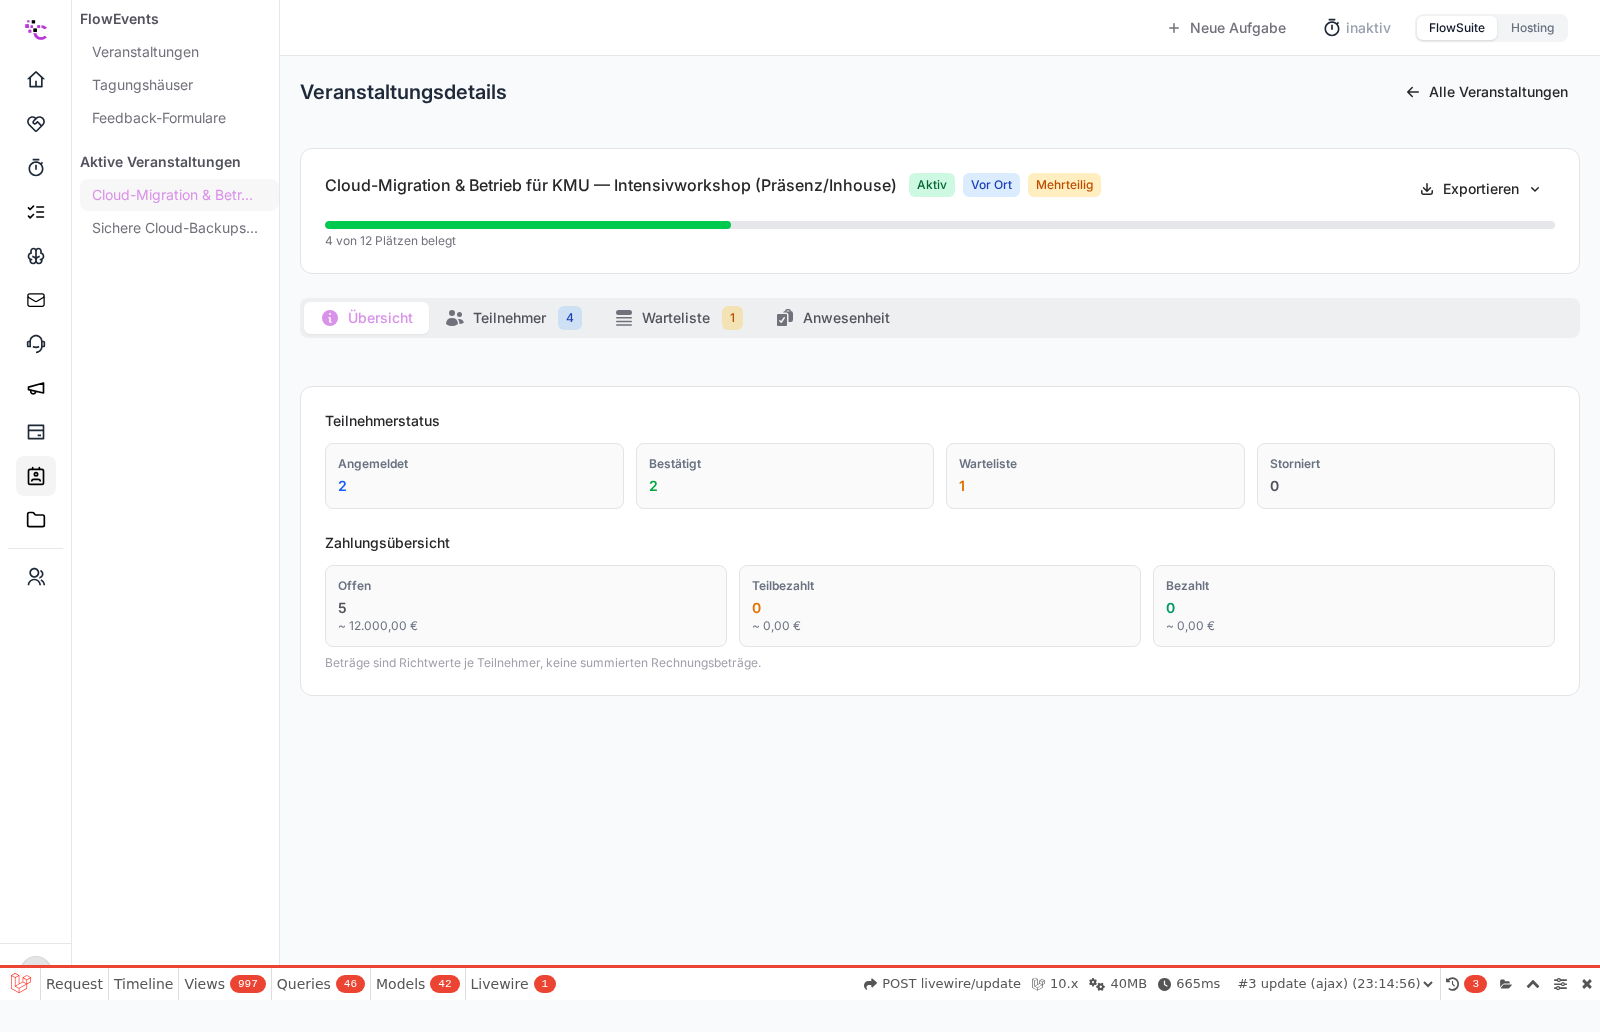
Task: Click the Neue Aufgabe button
Action: pos(1226,28)
